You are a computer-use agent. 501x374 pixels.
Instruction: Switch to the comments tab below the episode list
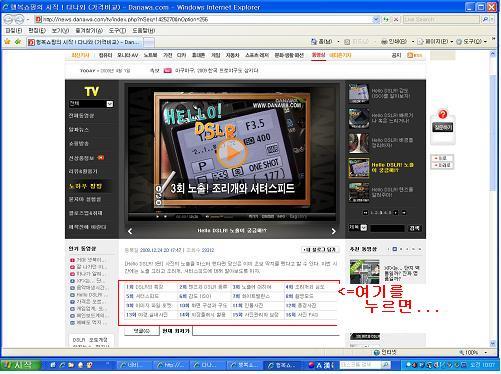tap(142, 331)
